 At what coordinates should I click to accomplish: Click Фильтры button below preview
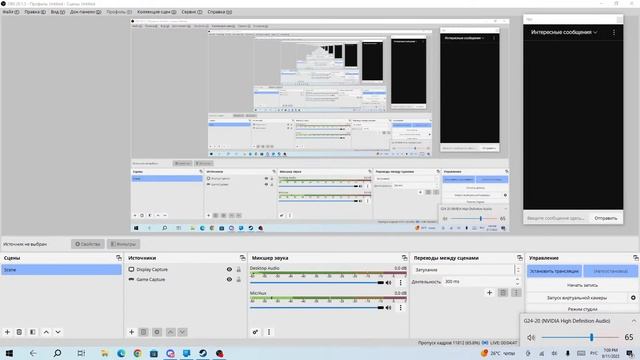pos(124,244)
